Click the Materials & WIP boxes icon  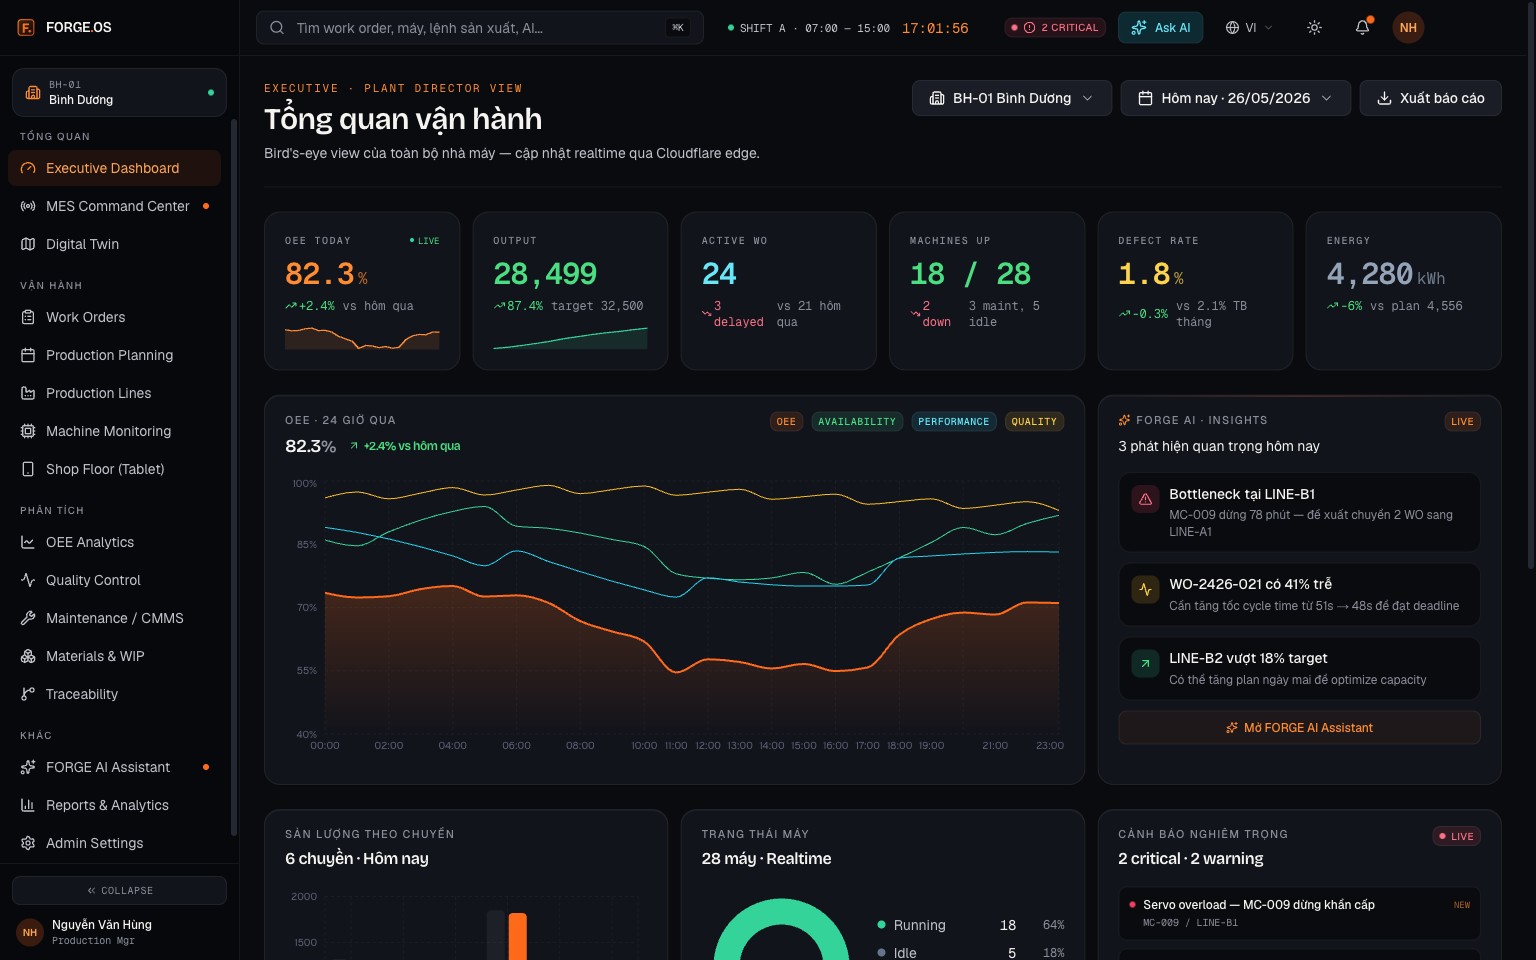[x=28, y=656]
